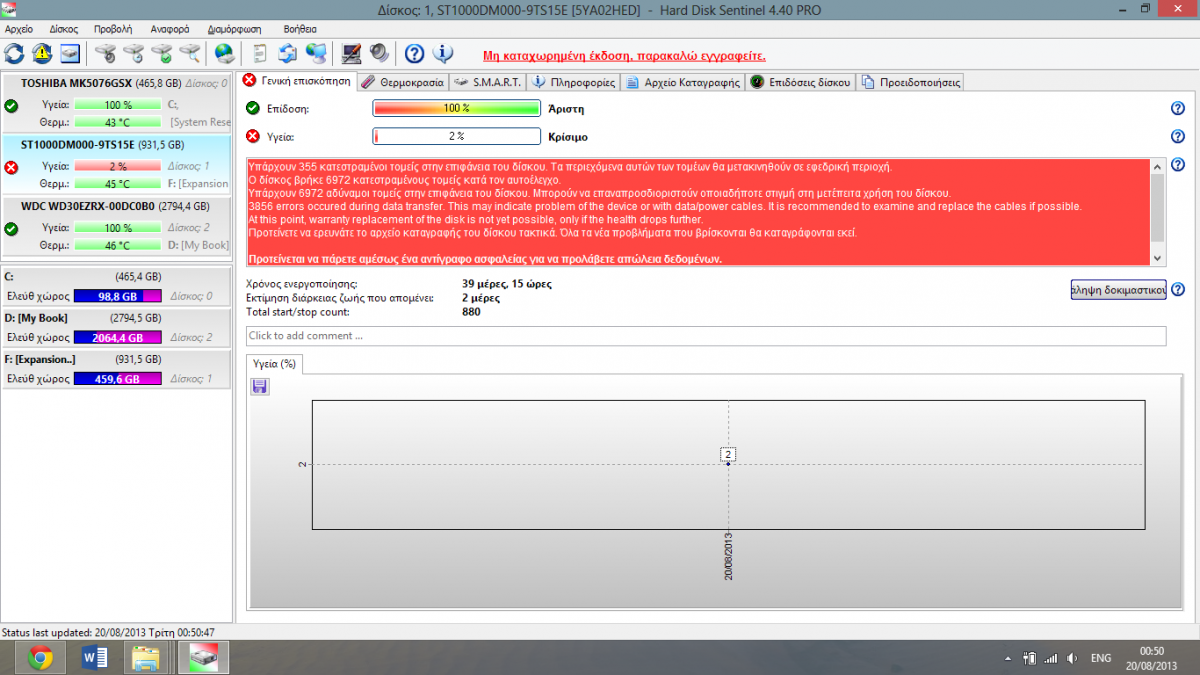The width and height of the screenshot is (1200, 675).
Task: Click the monitor with pencil configuration icon
Action: coord(352,53)
